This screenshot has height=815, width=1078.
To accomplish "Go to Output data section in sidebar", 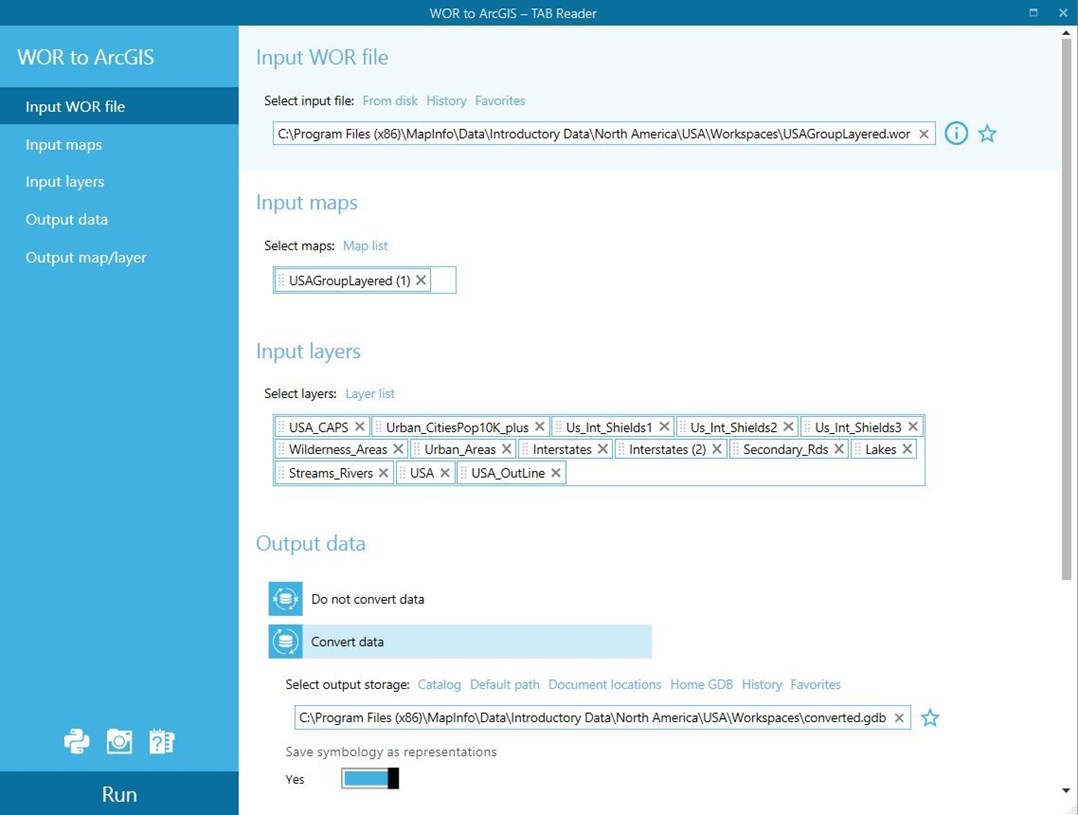I will point(119,219).
